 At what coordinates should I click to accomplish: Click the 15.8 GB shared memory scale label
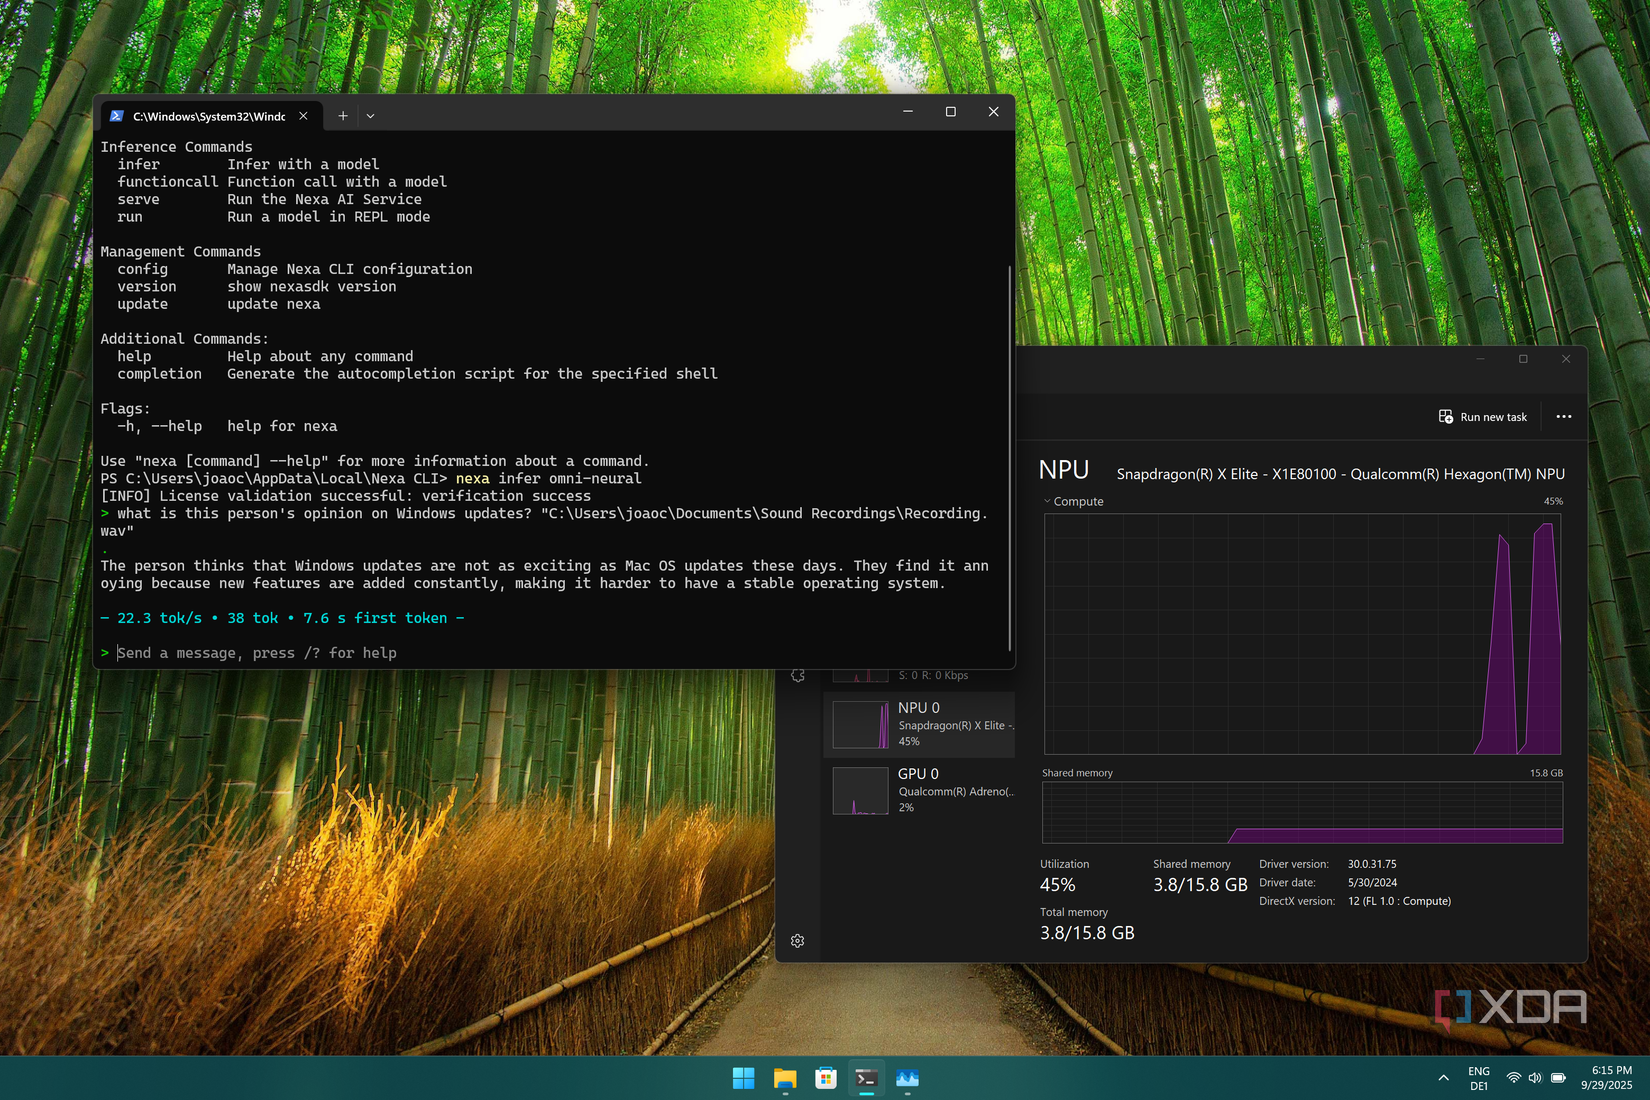pyautogui.click(x=1546, y=773)
